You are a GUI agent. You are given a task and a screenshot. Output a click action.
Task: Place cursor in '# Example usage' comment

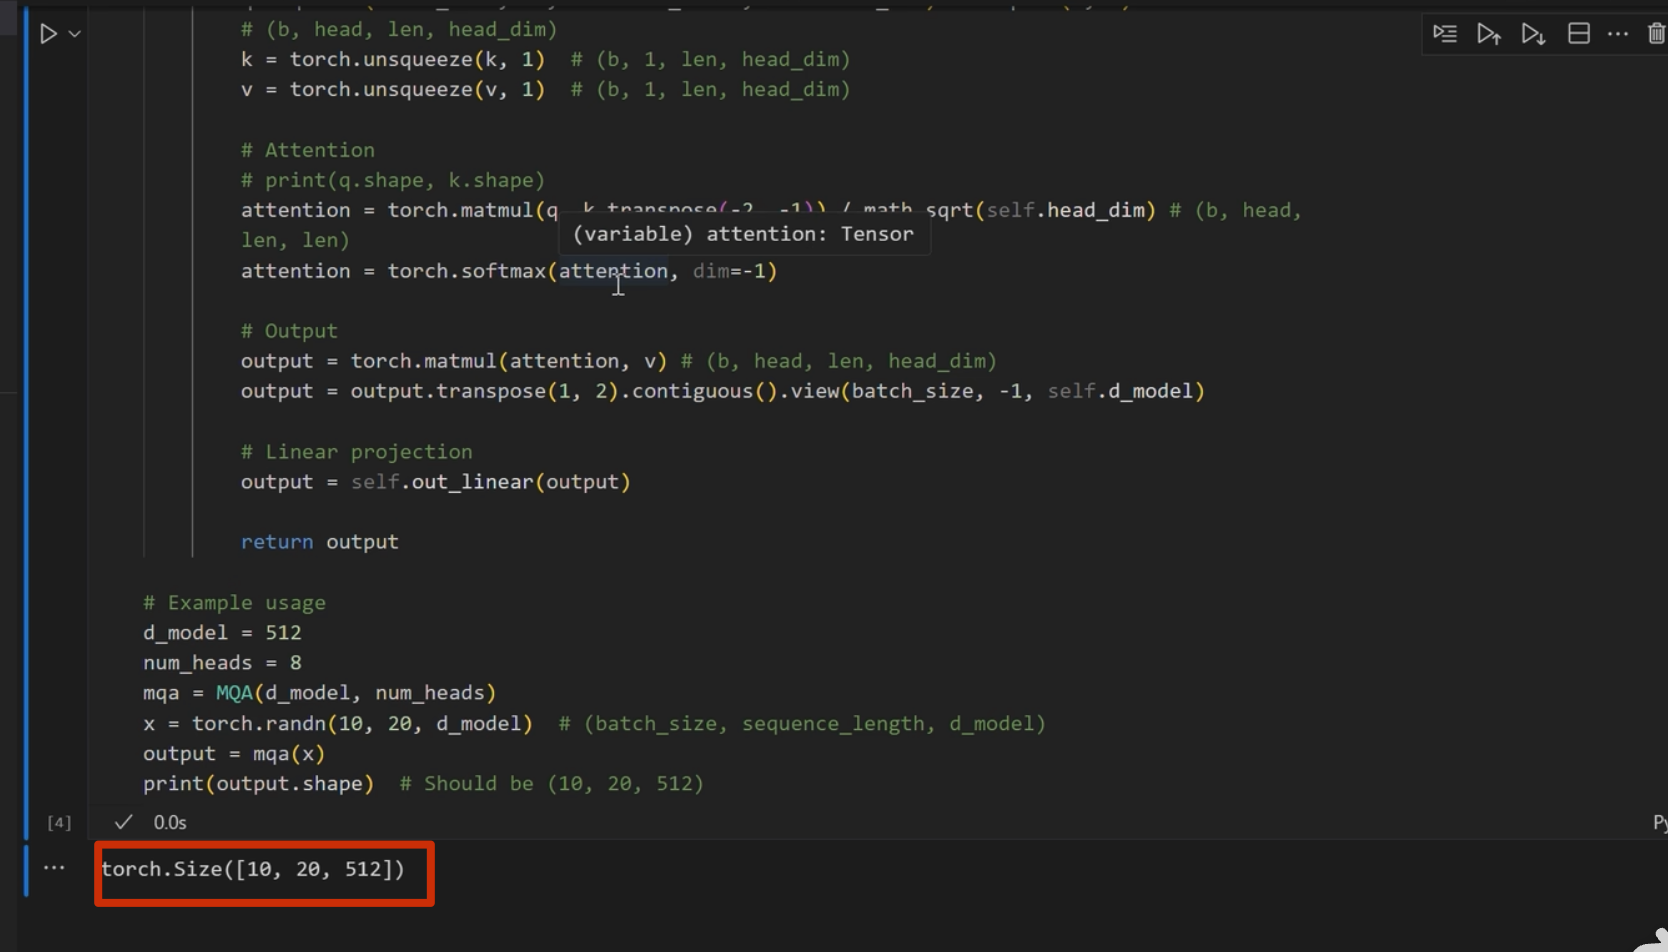235,603
